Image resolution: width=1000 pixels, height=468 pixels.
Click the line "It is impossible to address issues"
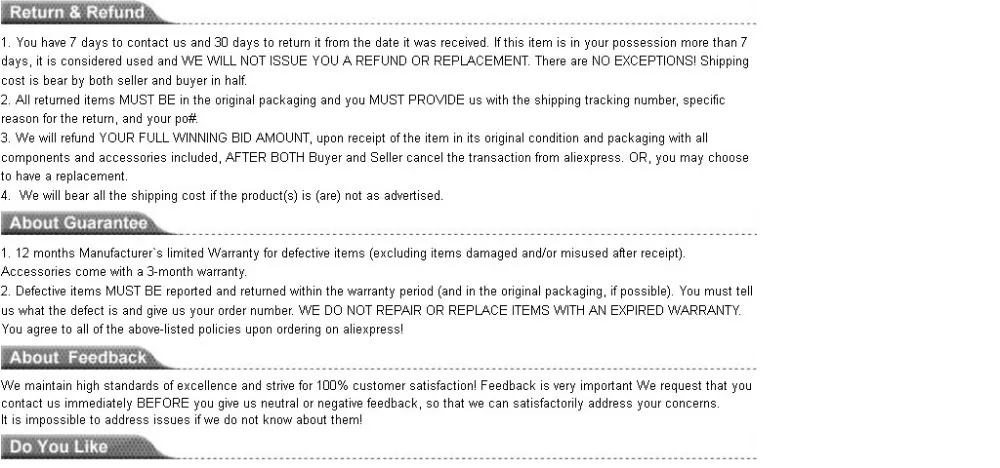[181, 419]
